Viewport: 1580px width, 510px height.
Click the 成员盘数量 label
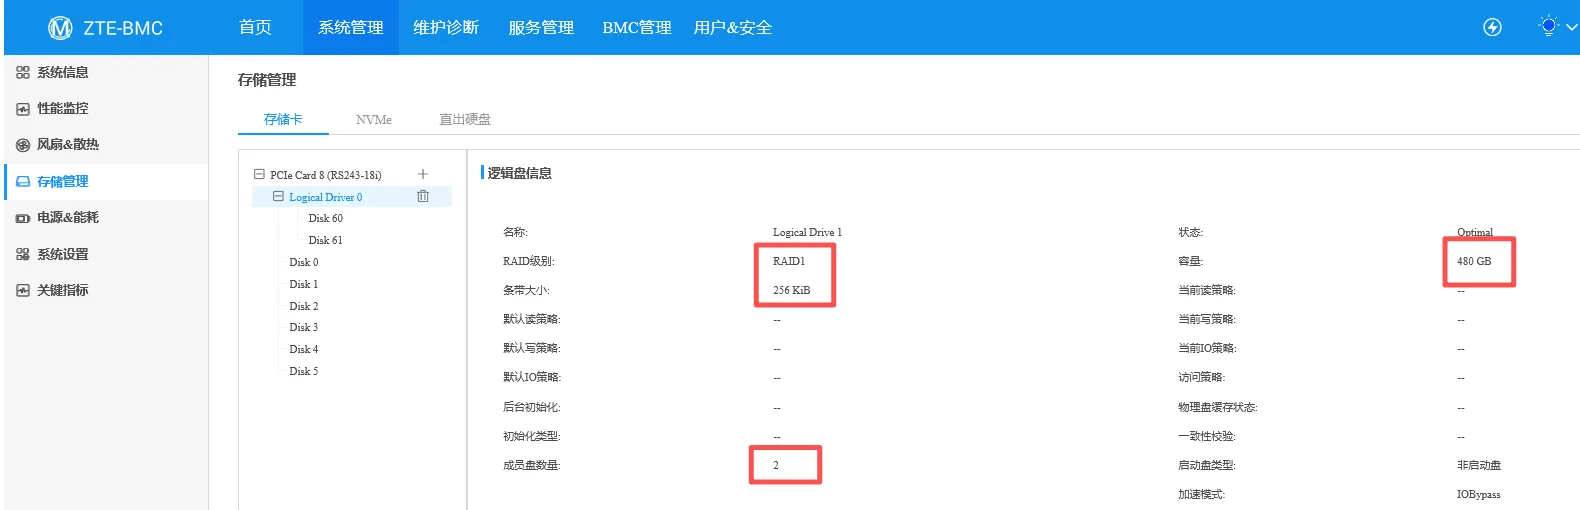pyautogui.click(x=531, y=465)
